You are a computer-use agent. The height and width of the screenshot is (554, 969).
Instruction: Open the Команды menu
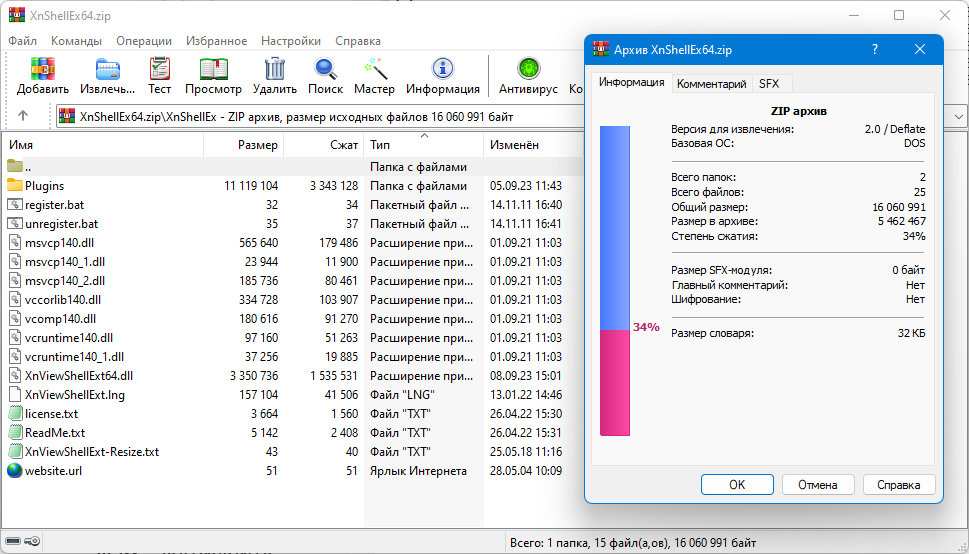(76, 41)
